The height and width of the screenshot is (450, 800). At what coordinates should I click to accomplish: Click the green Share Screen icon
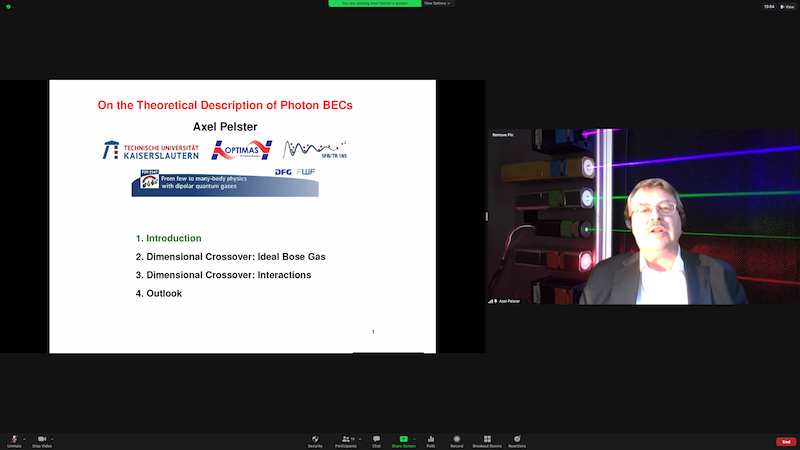tap(404, 440)
